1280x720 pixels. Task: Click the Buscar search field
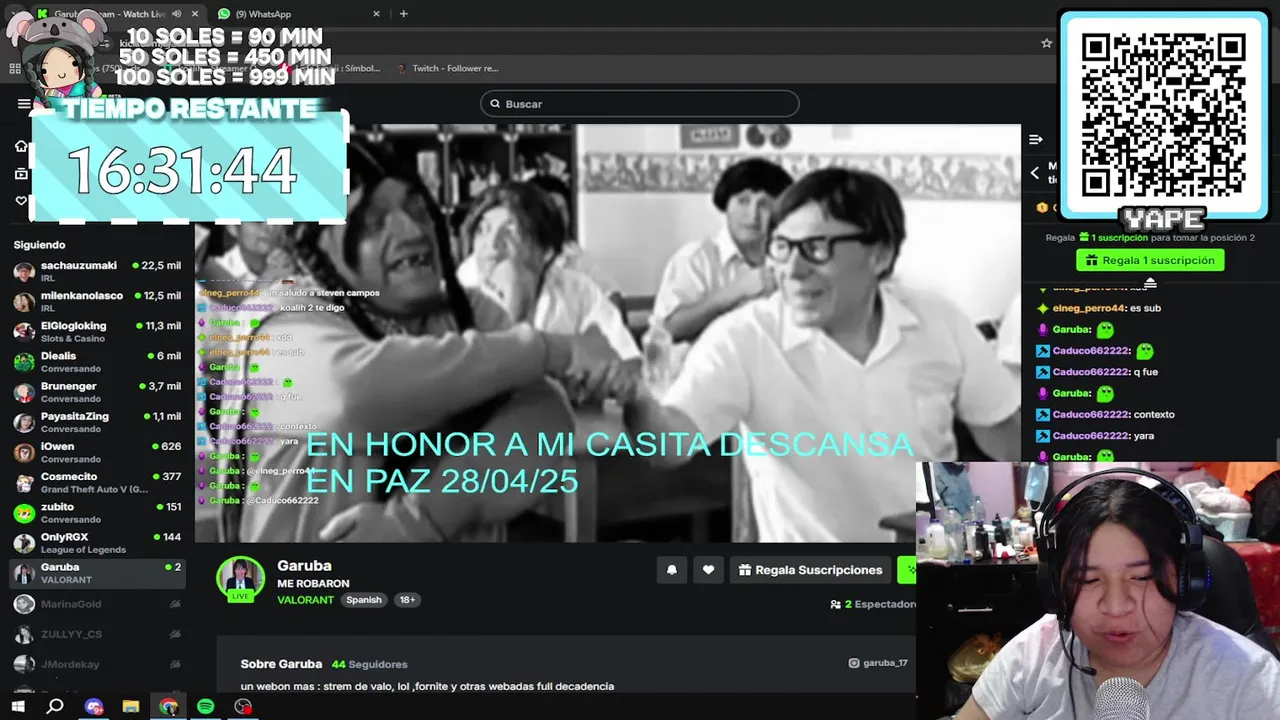640,104
